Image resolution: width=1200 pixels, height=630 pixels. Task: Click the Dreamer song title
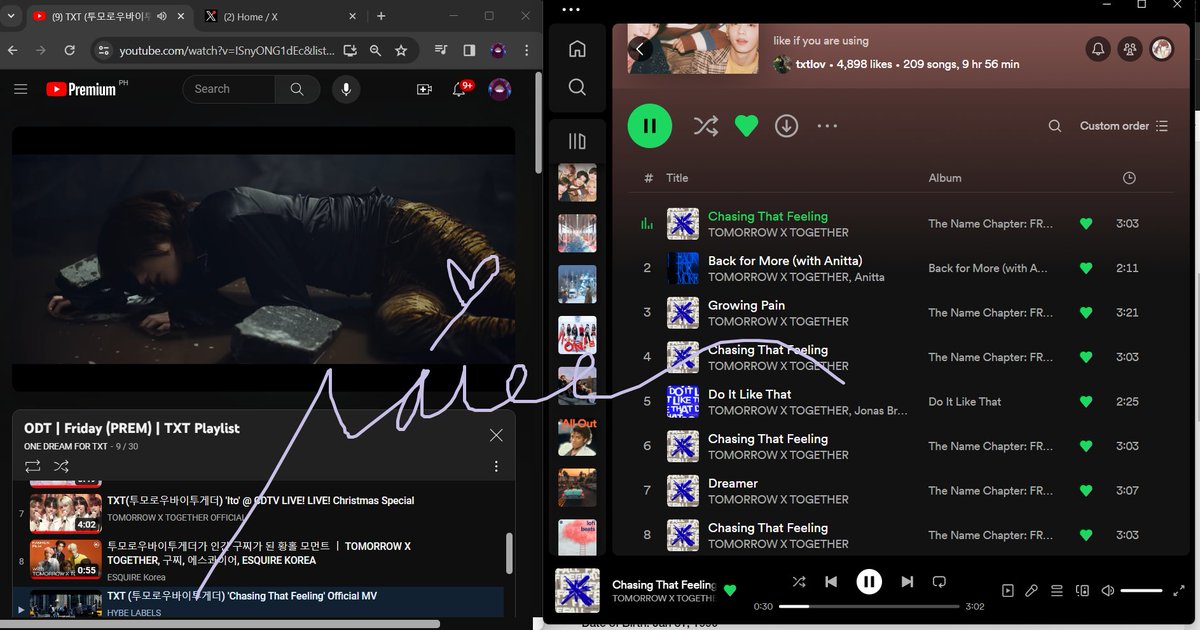(x=733, y=483)
